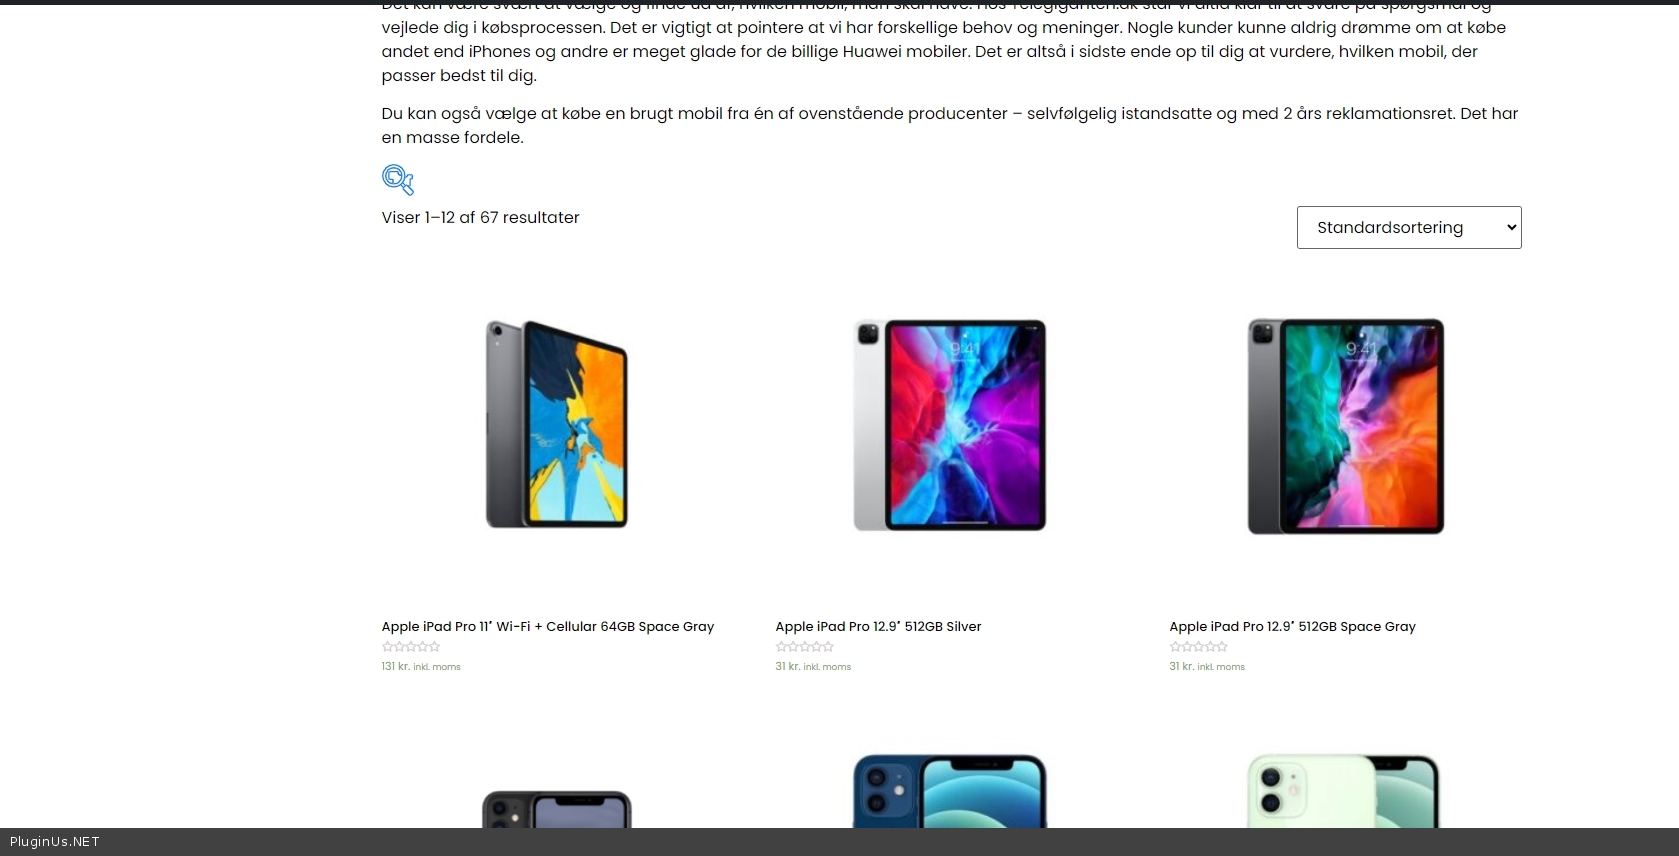Click the 31 kr. price under Space Gray iPad
The image size is (1679, 856).
1182,666
